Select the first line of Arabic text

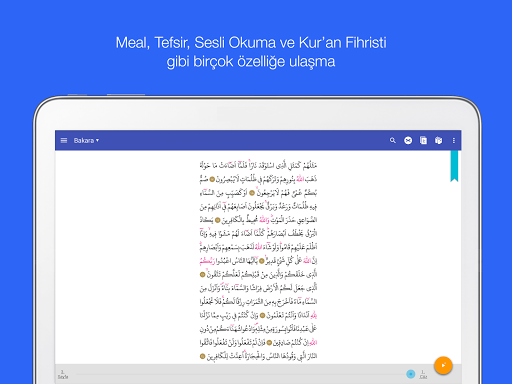click(x=258, y=165)
